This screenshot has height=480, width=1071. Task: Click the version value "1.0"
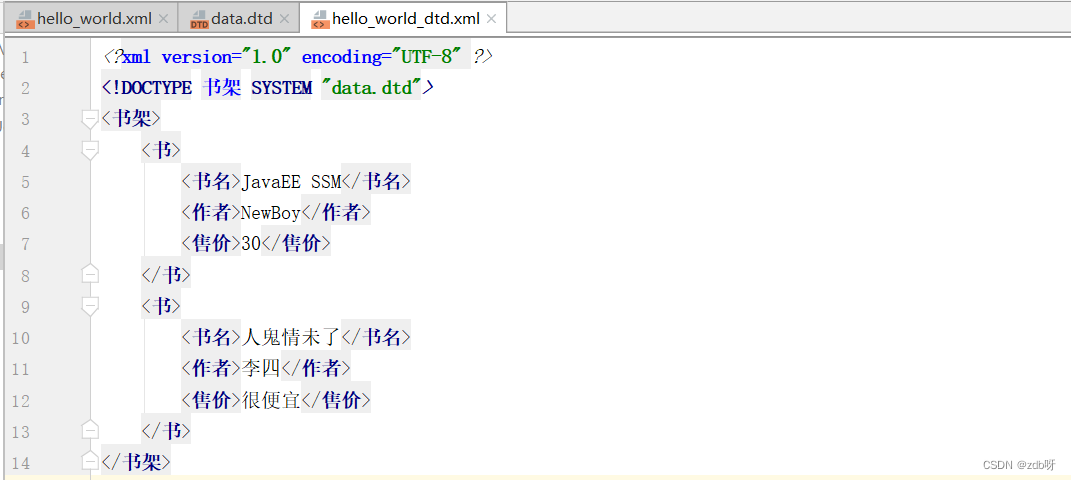[x=267, y=57]
